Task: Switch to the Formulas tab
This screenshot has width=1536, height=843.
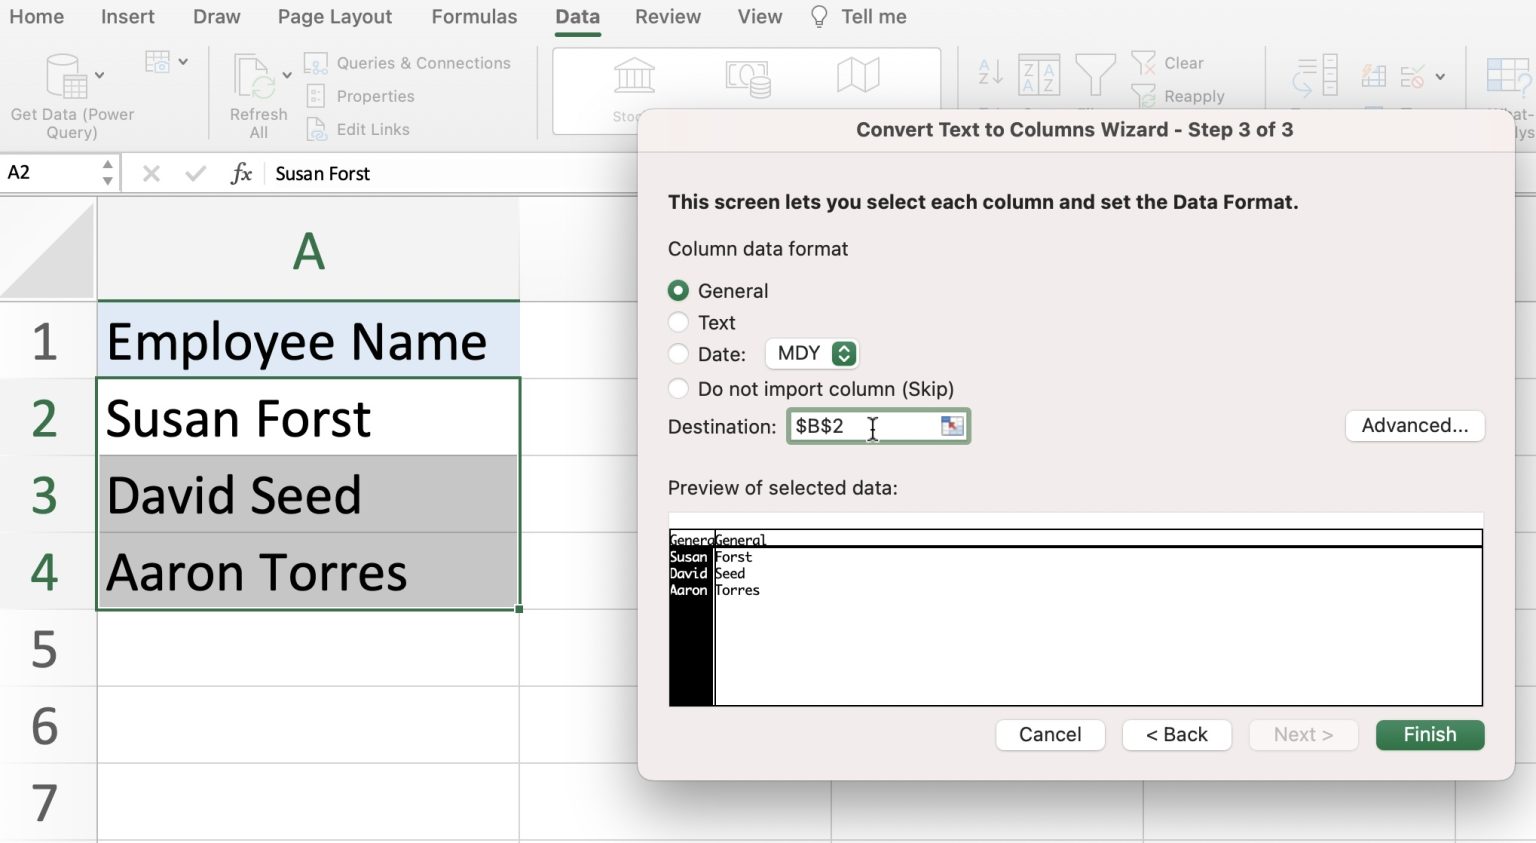Action: point(474,17)
